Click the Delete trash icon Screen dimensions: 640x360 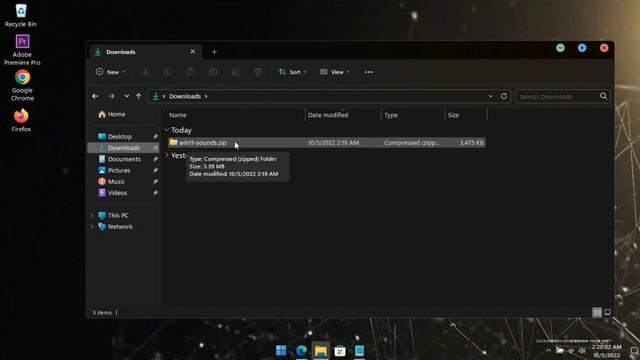click(x=258, y=72)
